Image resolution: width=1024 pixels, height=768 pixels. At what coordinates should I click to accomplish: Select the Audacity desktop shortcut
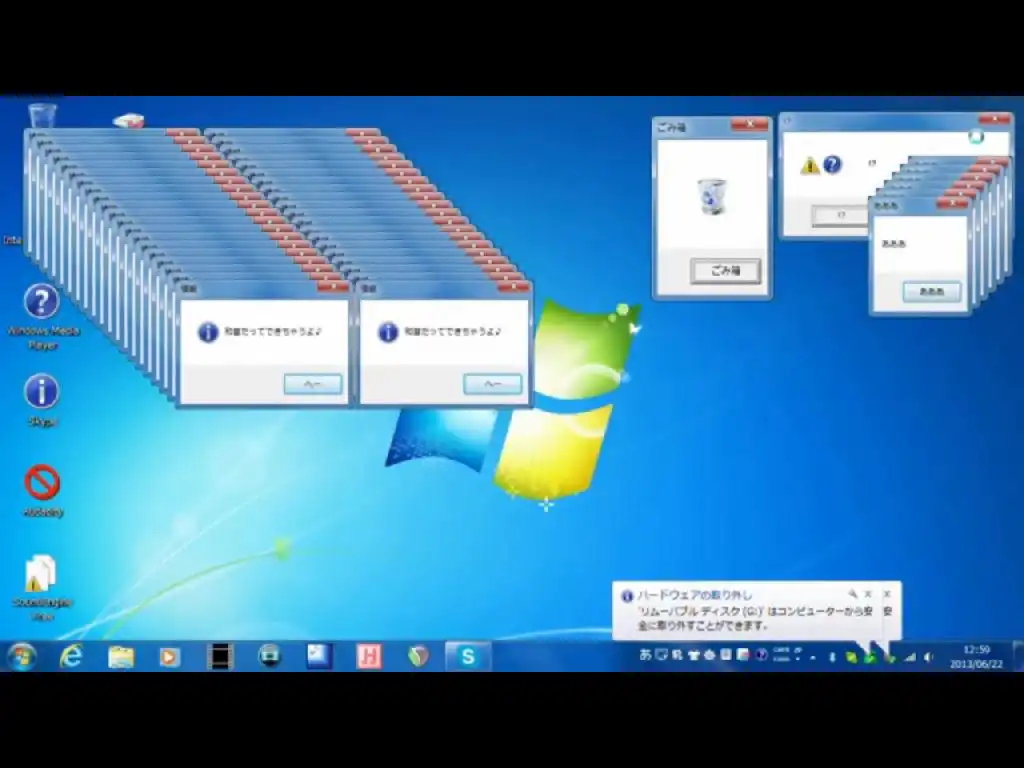(x=42, y=491)
